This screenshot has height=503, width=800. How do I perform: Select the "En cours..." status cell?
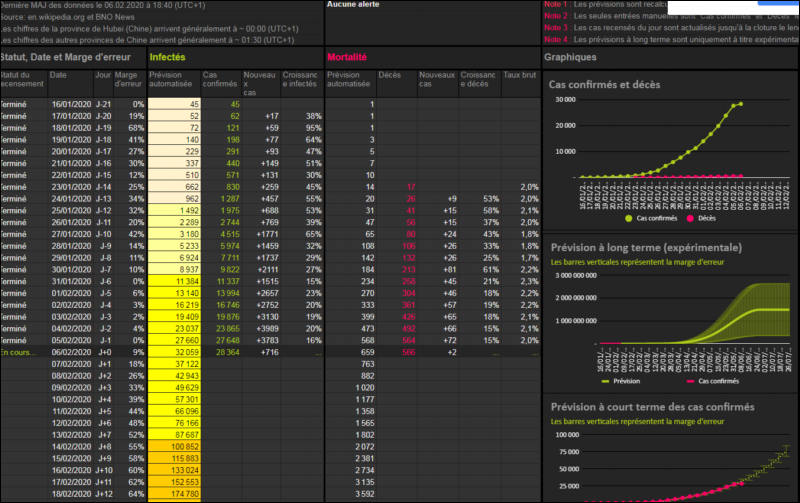point(18,353)
